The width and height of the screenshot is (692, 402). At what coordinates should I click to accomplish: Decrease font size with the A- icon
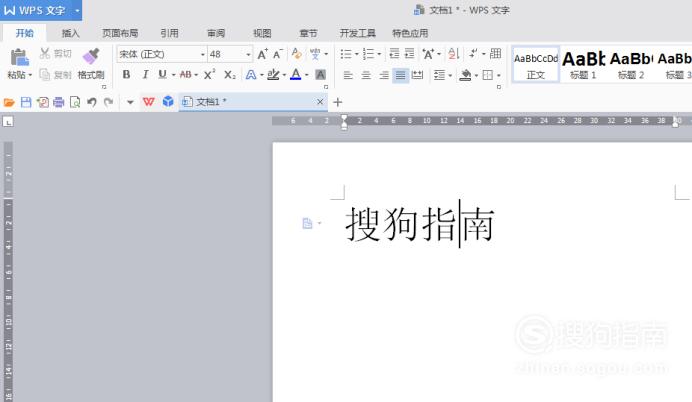(x=278, y=54)
